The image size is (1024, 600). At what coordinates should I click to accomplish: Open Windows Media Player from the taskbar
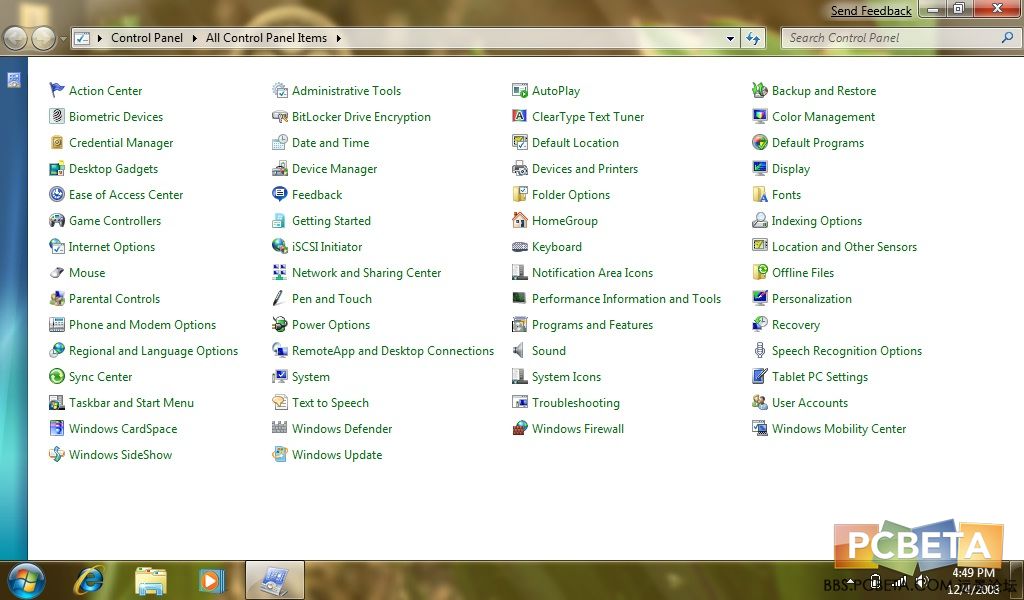(210, 579)
